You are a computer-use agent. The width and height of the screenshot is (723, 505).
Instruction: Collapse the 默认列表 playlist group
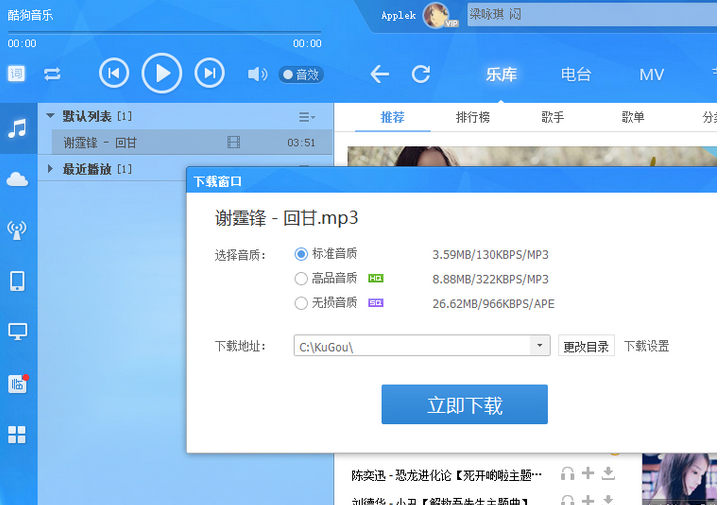coord(50,116)
